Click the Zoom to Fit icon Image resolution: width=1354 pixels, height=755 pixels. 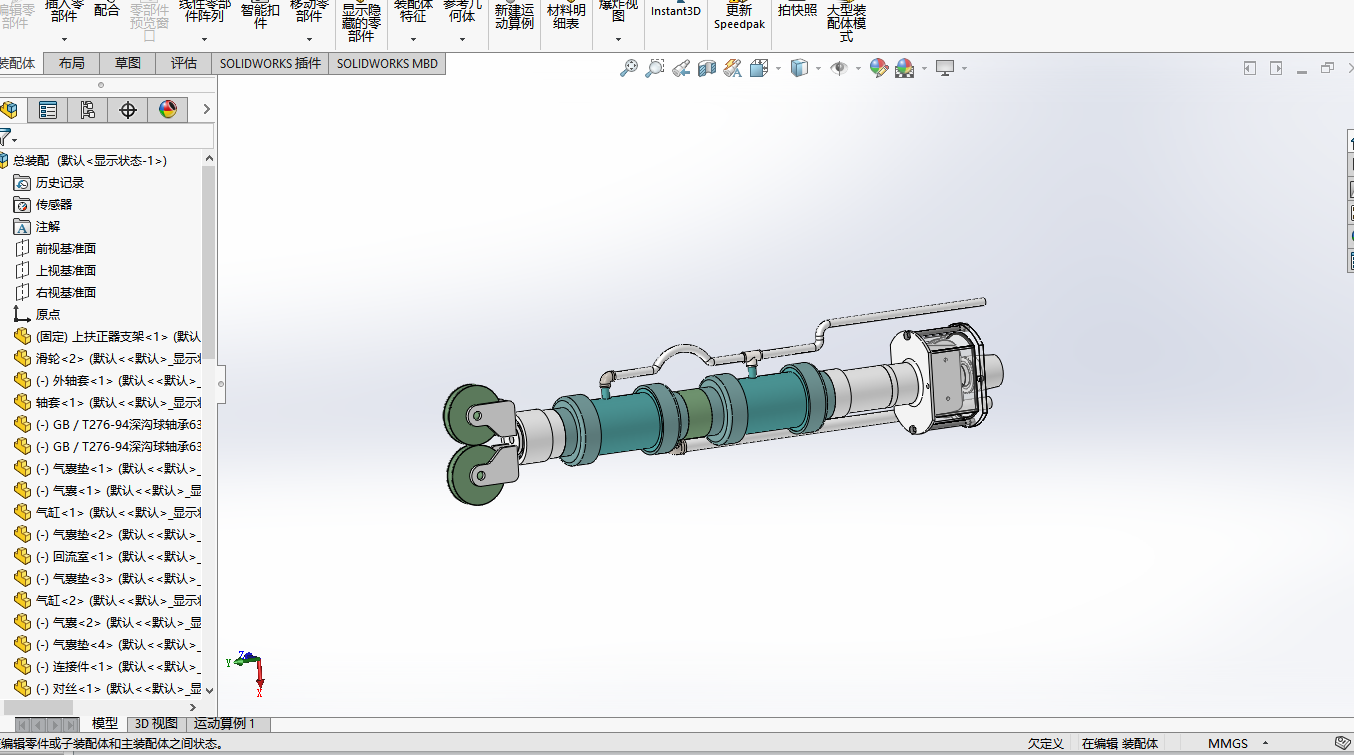pos(629,68)
